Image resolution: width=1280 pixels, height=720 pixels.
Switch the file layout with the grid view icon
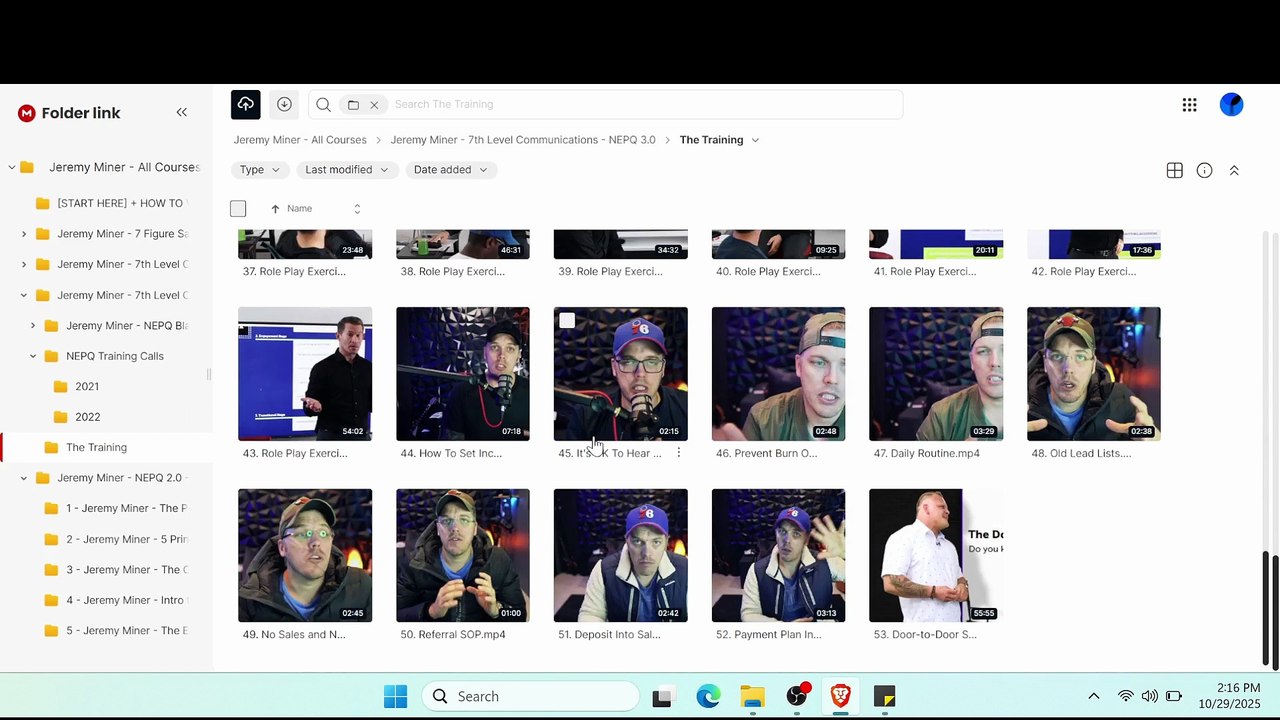pyautogui.click(x=1175, y=171)
